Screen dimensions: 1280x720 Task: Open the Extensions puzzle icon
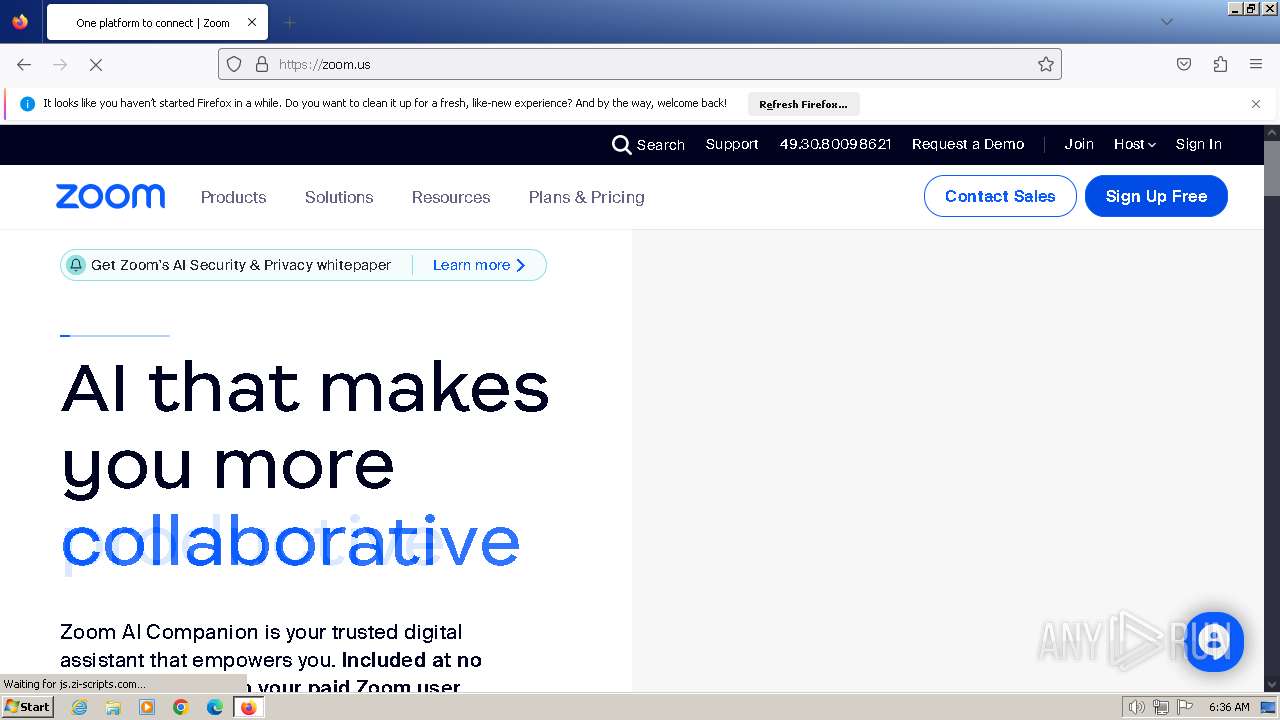point(1220,64)
